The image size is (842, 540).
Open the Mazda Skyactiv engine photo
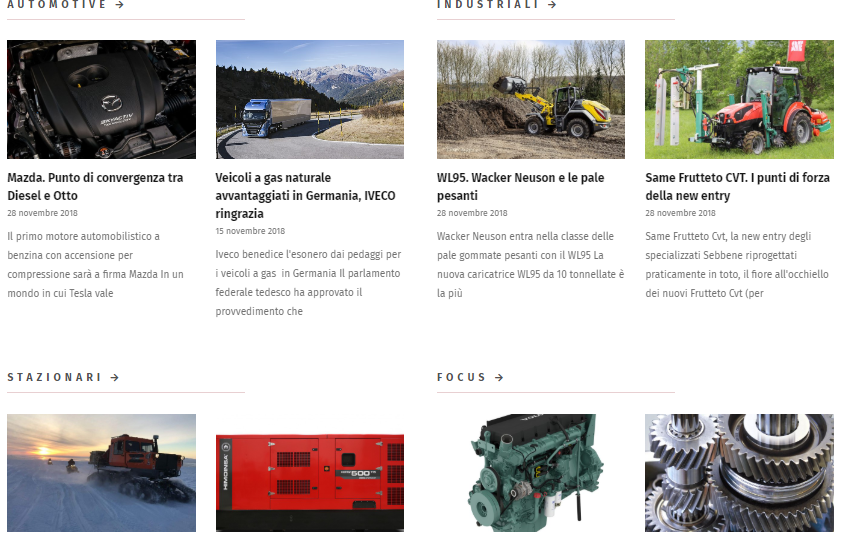pyautogui.click(x=101, y=99)
